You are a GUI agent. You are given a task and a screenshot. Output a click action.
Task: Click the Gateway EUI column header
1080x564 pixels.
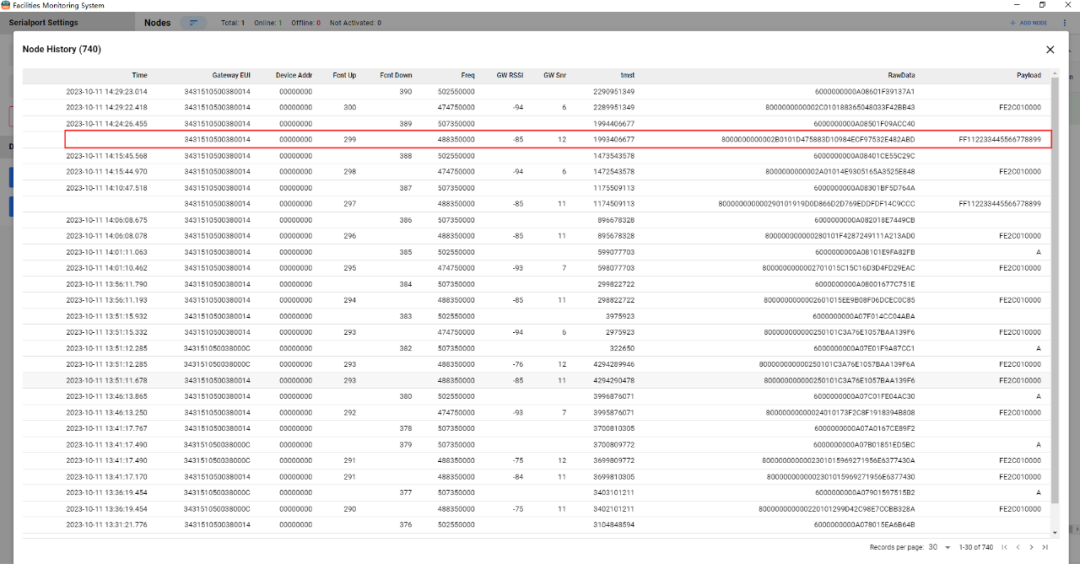pos(231,75)
